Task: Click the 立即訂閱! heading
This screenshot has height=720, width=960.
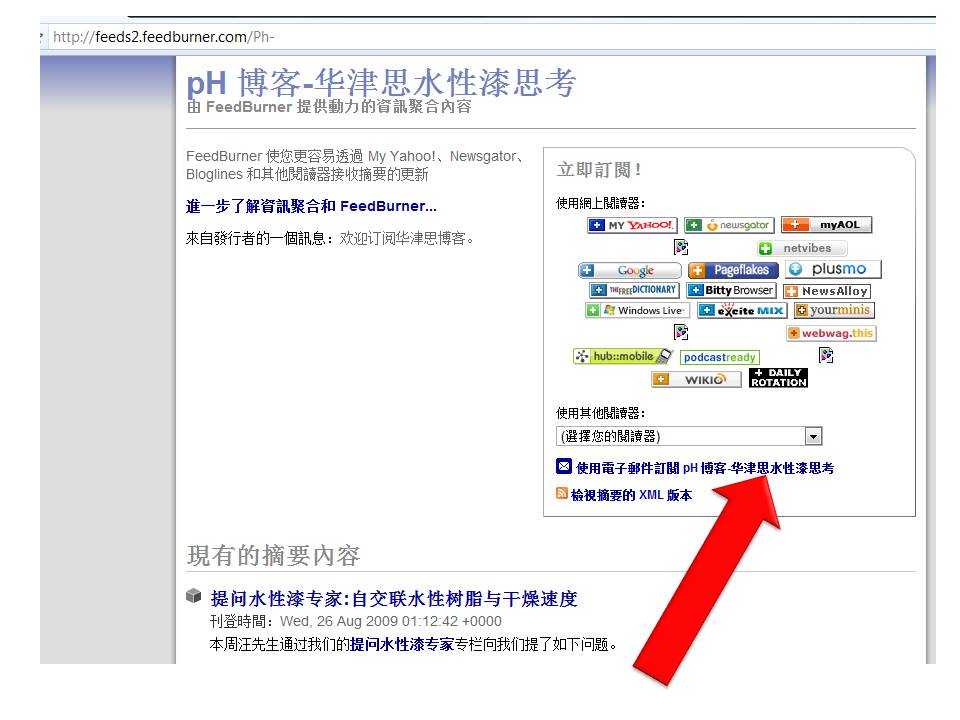Action: (x=598, y=170)
